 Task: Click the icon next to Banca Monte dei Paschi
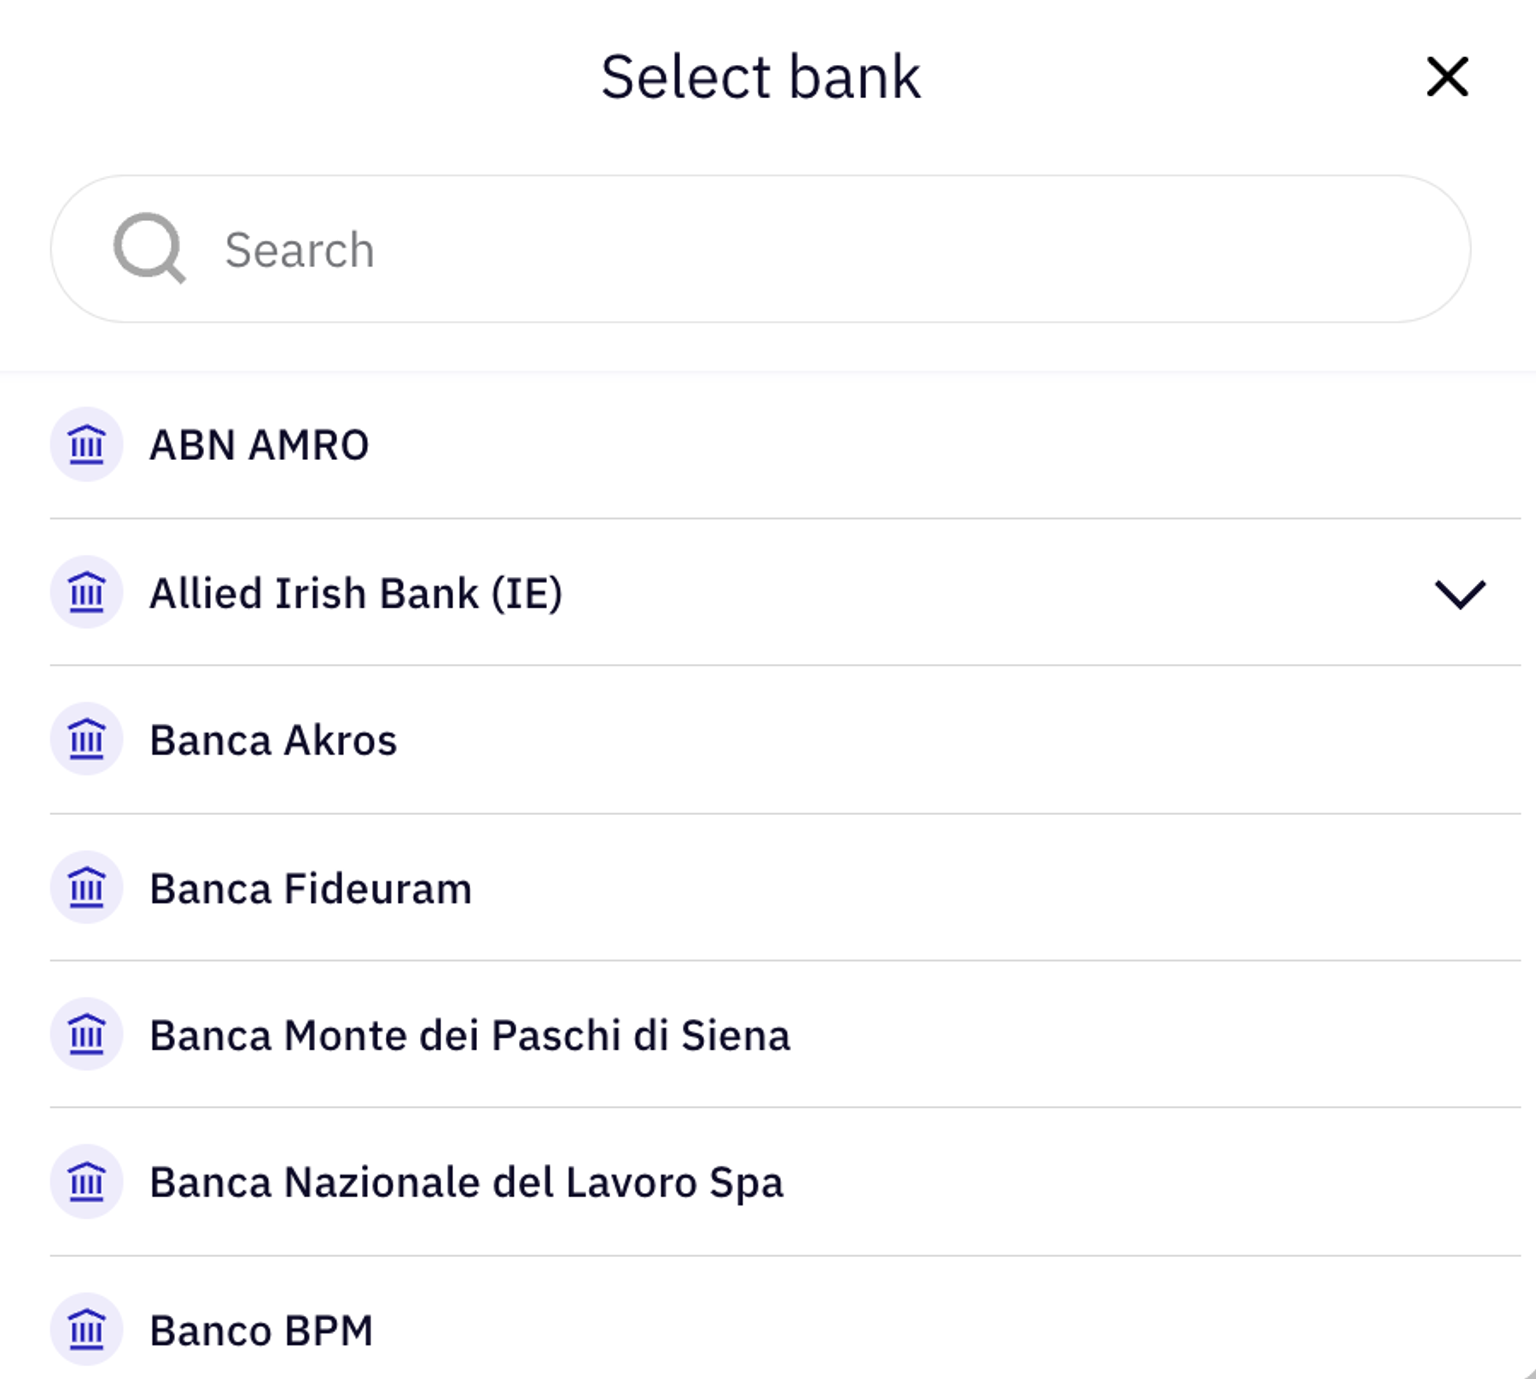[87, 1034]
